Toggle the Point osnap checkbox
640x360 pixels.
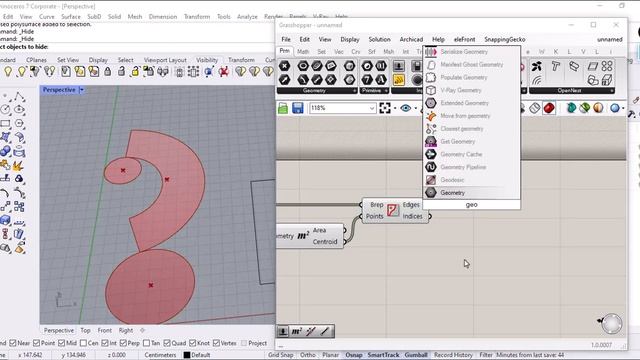click(x=37, y=343)
